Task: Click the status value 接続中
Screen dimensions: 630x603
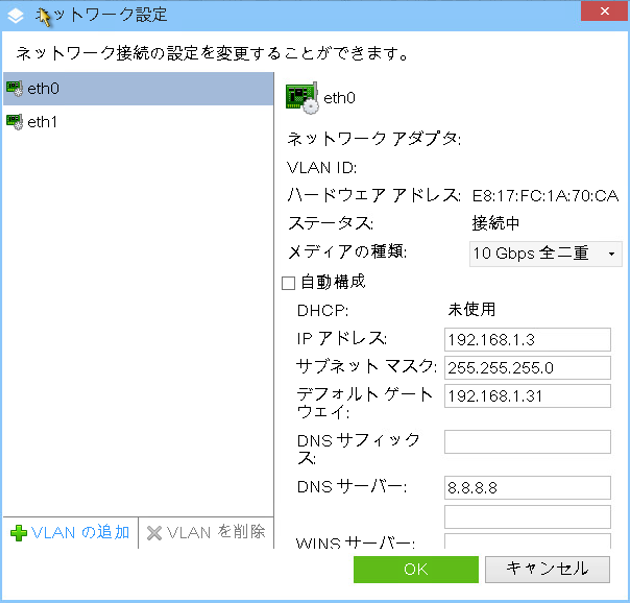Action: 495,223
